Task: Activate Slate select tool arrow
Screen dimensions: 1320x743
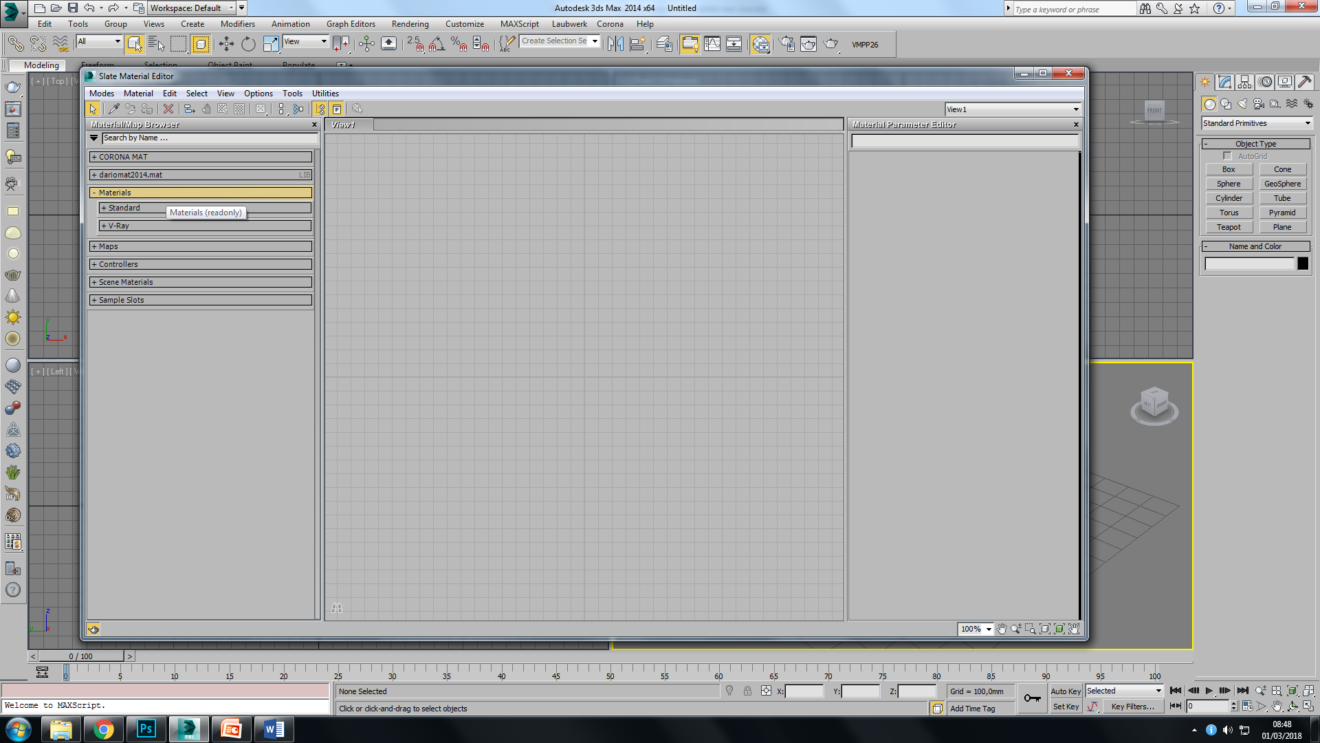Action: pyautogui.click(x=93, y=109)
